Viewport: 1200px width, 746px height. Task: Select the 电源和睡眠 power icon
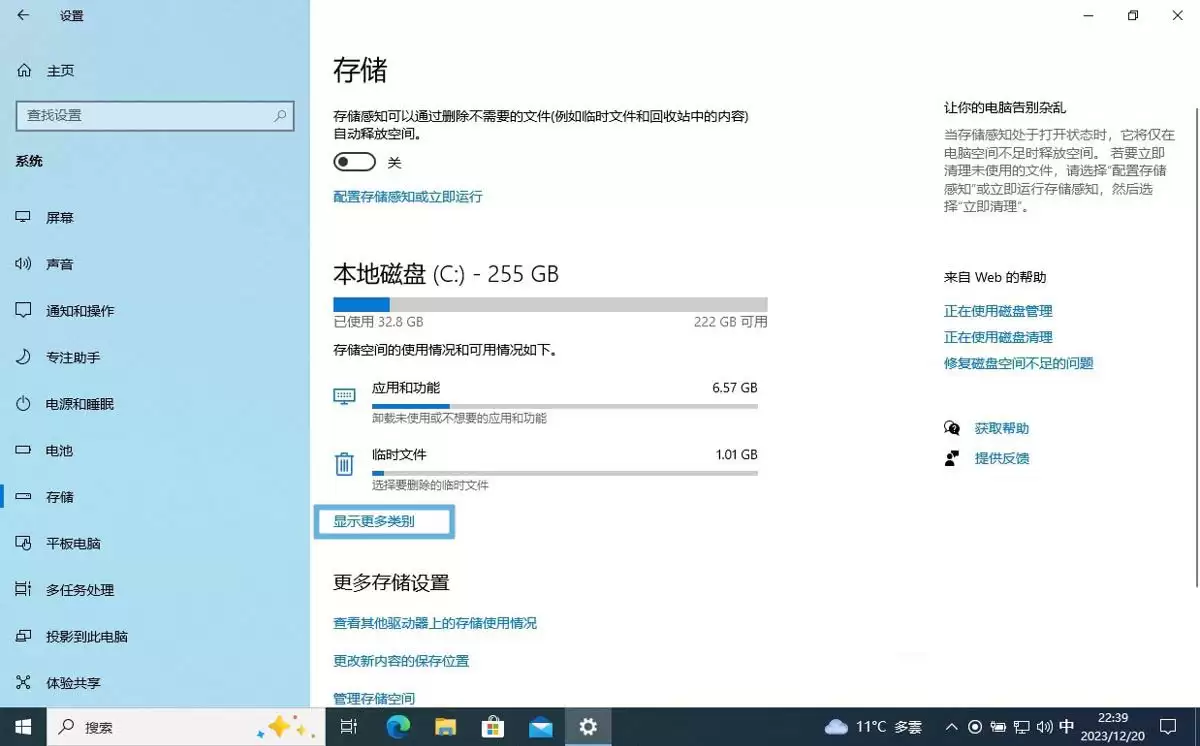(24, 404)
